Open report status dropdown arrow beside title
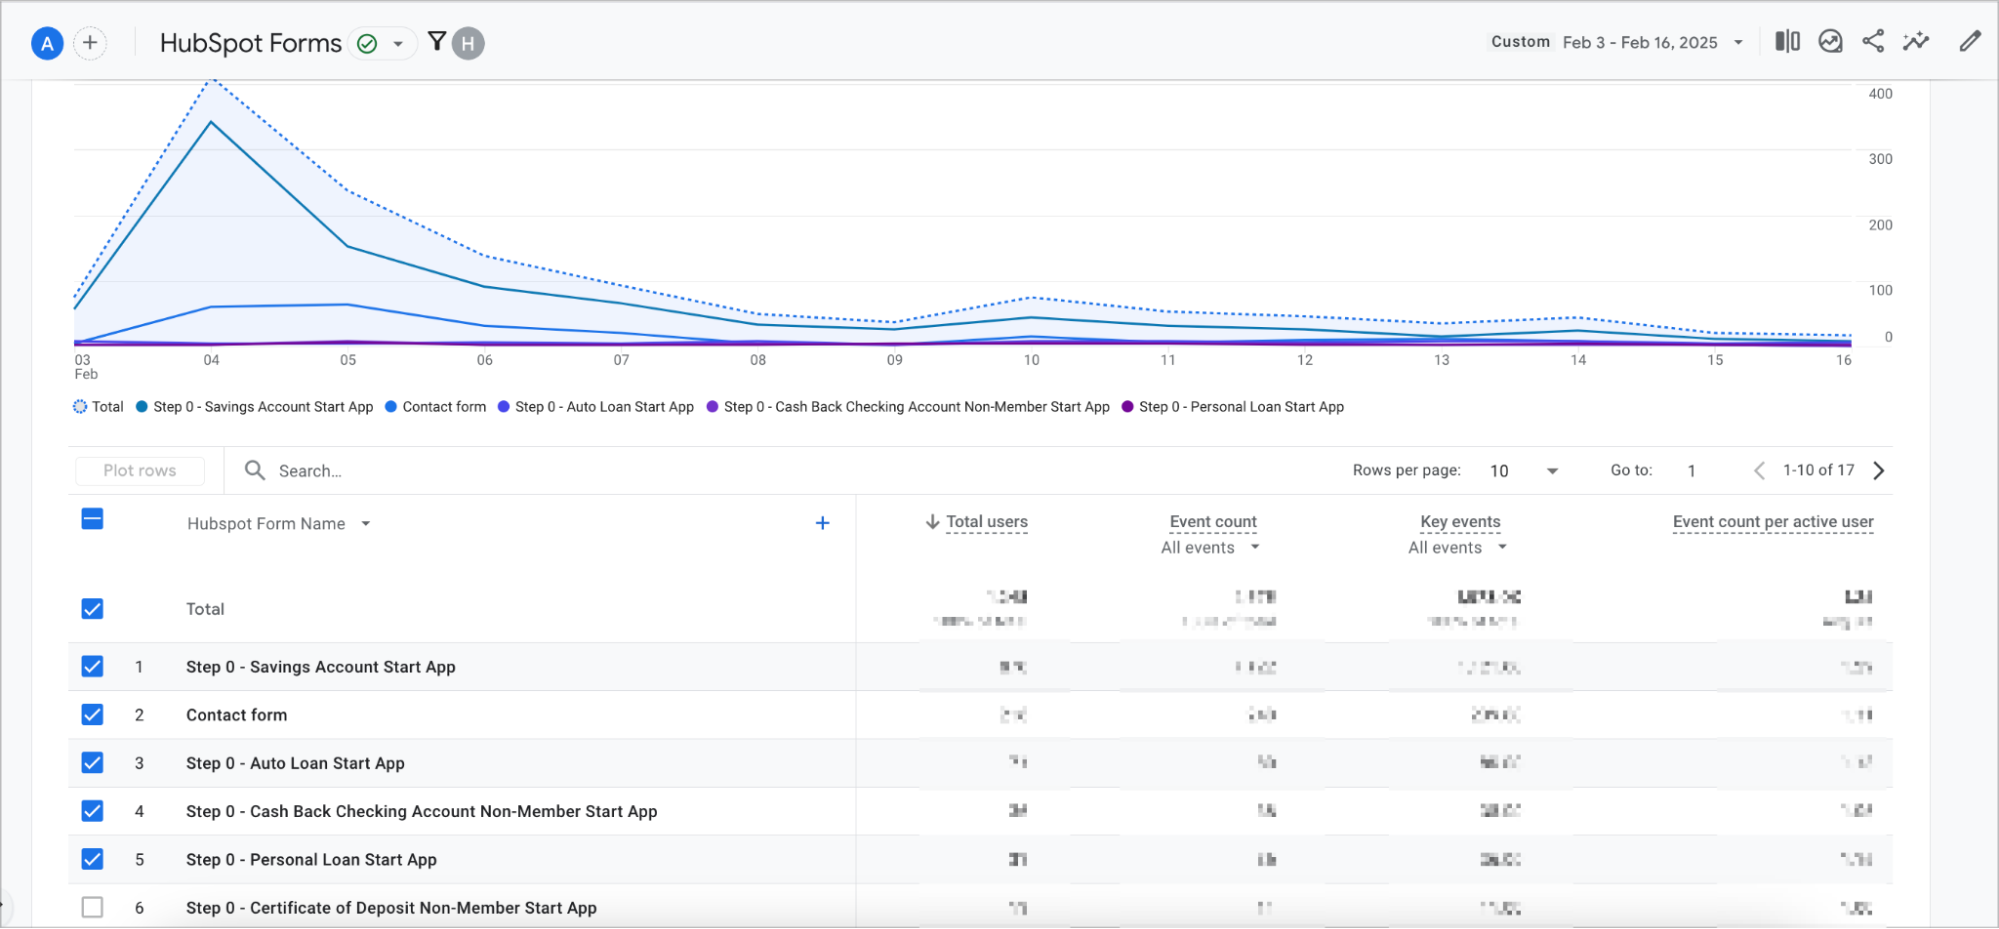Screen dimensions: 1999x929 [398, 44]
